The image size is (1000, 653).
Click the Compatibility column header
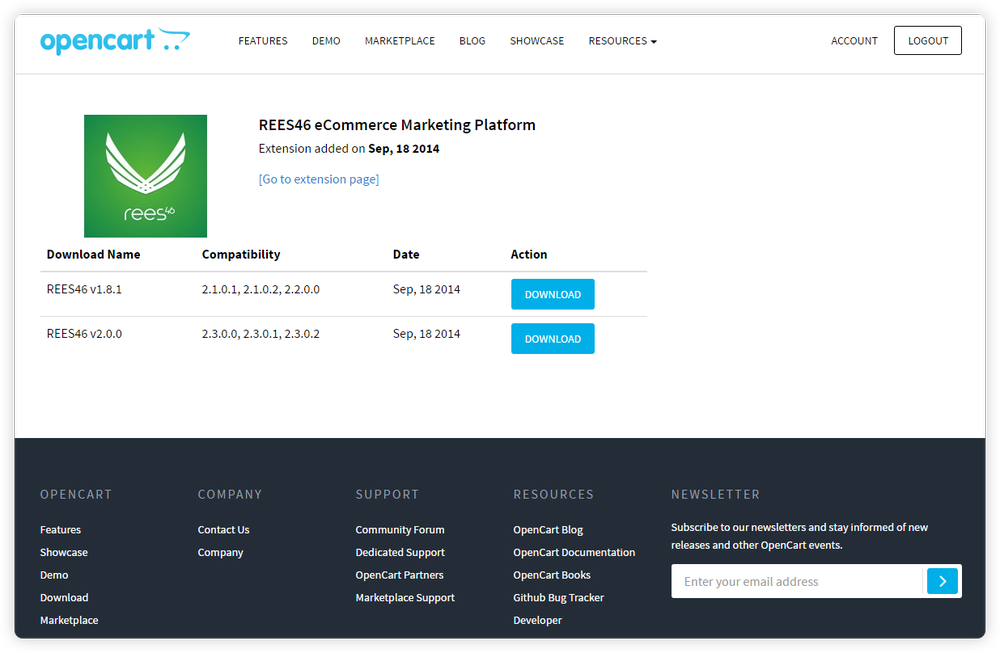pos(241,254)
